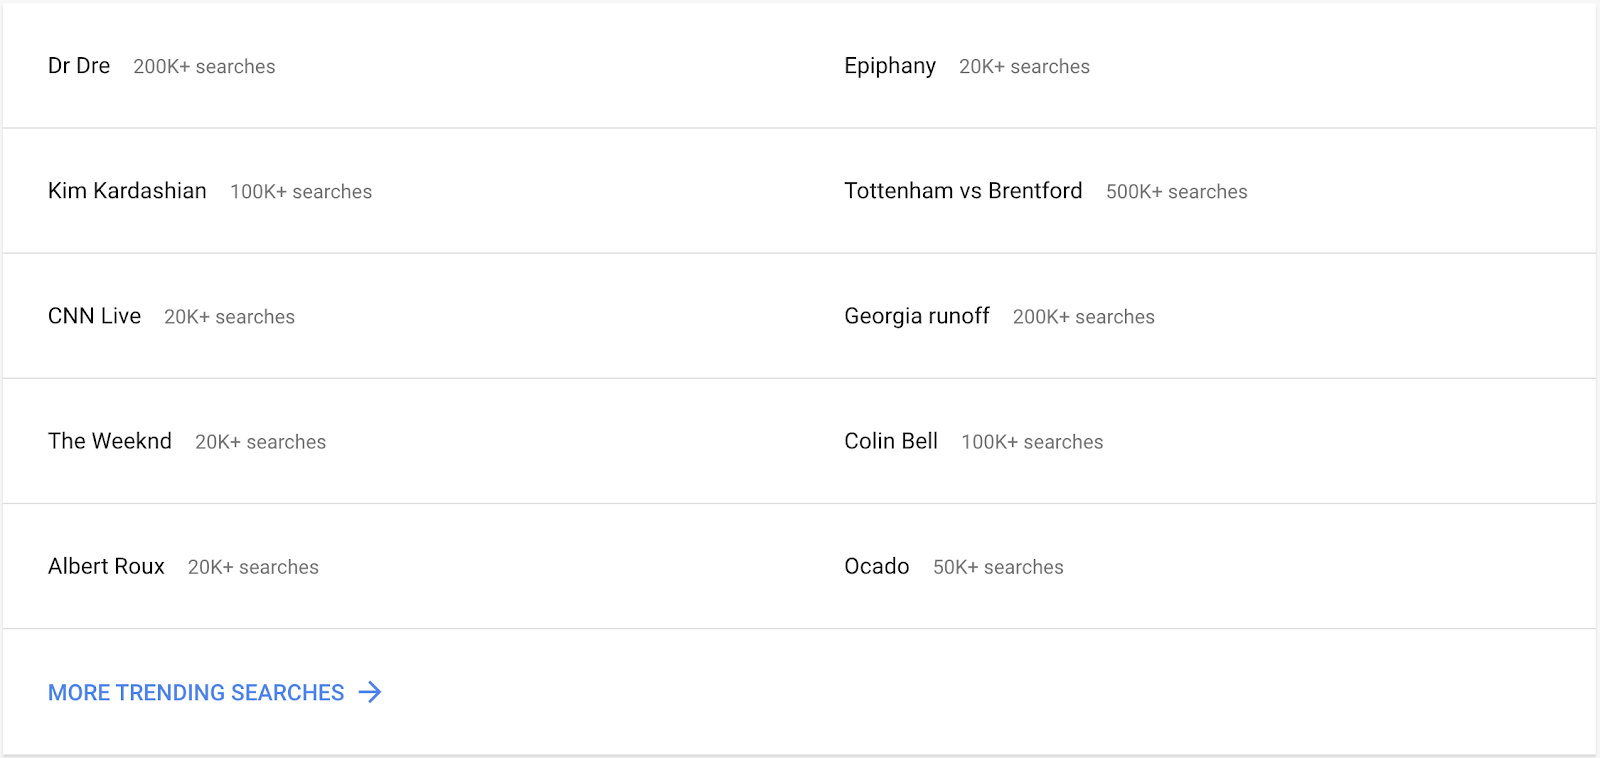Click 200K+ searches beside Georgia runoff
This screenshot has width=1600, height=758.
[1084, 317]
